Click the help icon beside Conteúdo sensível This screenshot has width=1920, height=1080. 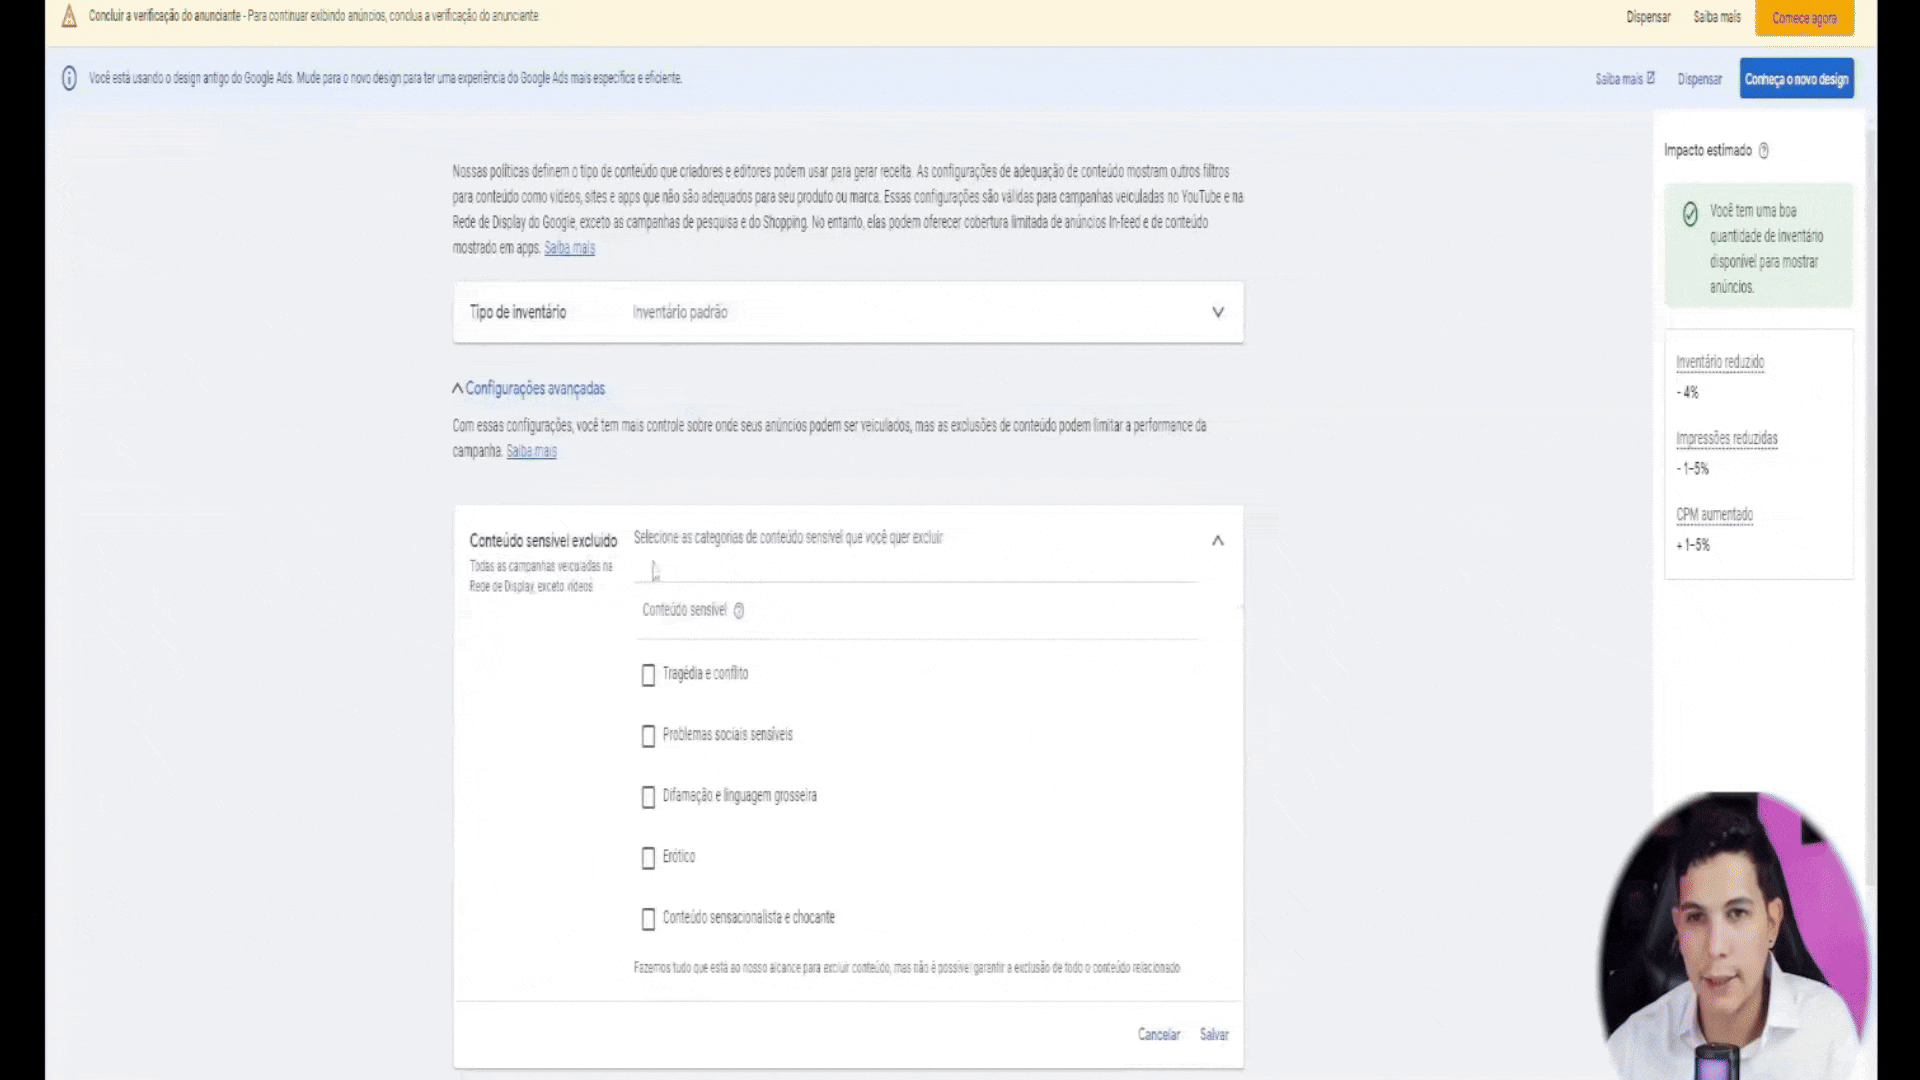[x=738, y=611]
